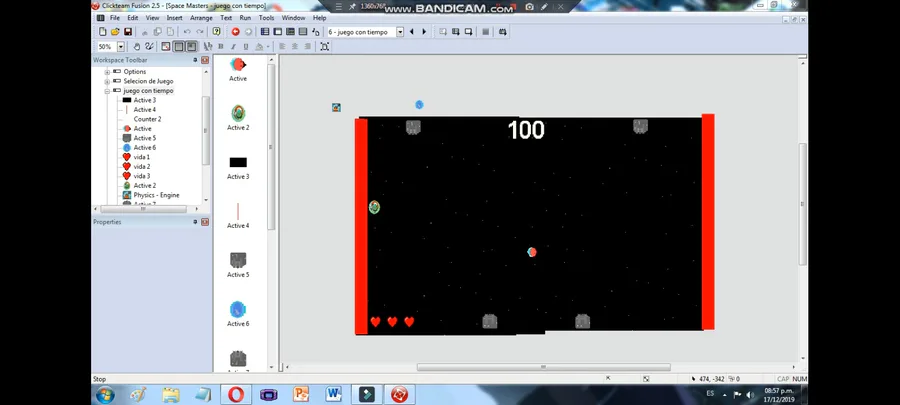Viewport: 900px width, 405px height.
Task: Toggle Italic text formatting
Action: click(x=233, y=47)
